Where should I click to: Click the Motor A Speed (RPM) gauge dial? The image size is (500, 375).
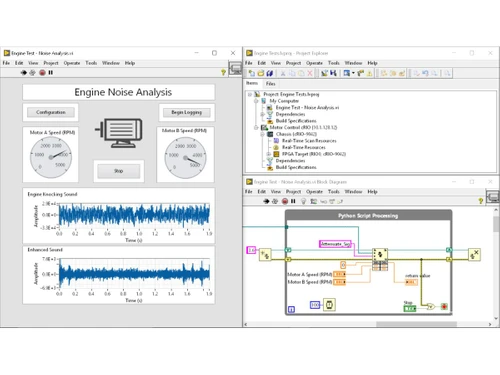(51, 157)
